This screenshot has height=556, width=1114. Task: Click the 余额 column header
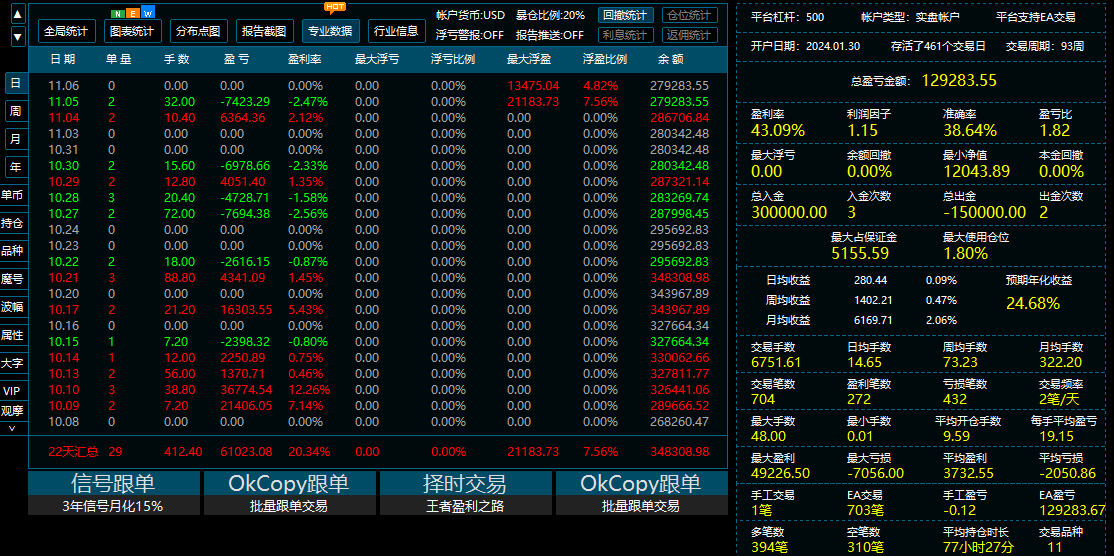(x=671, y=60)
